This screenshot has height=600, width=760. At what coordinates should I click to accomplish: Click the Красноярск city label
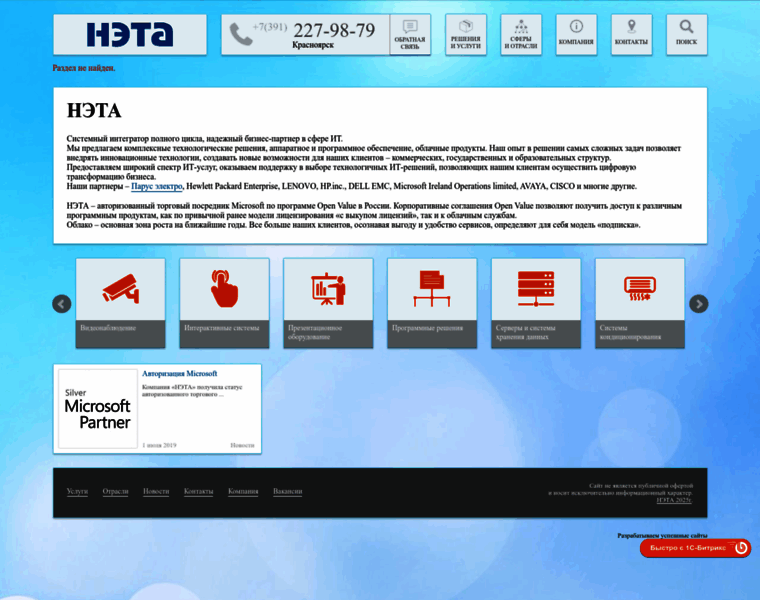313,45
